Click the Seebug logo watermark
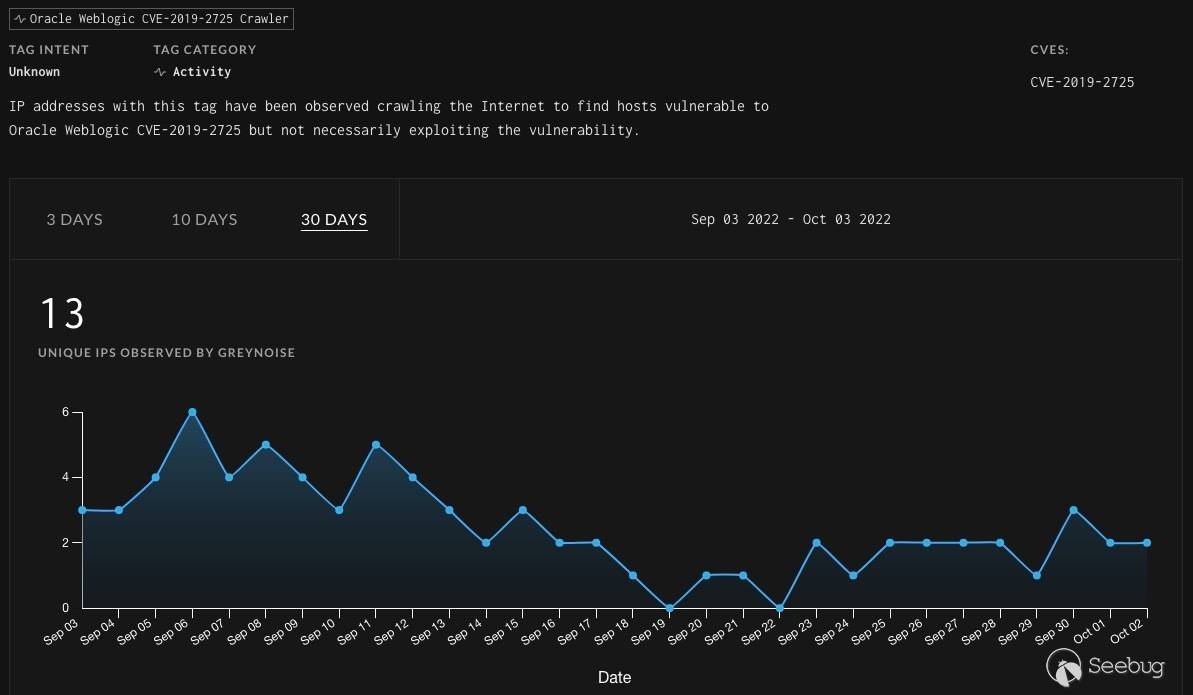 click(x=1106, y=667)
